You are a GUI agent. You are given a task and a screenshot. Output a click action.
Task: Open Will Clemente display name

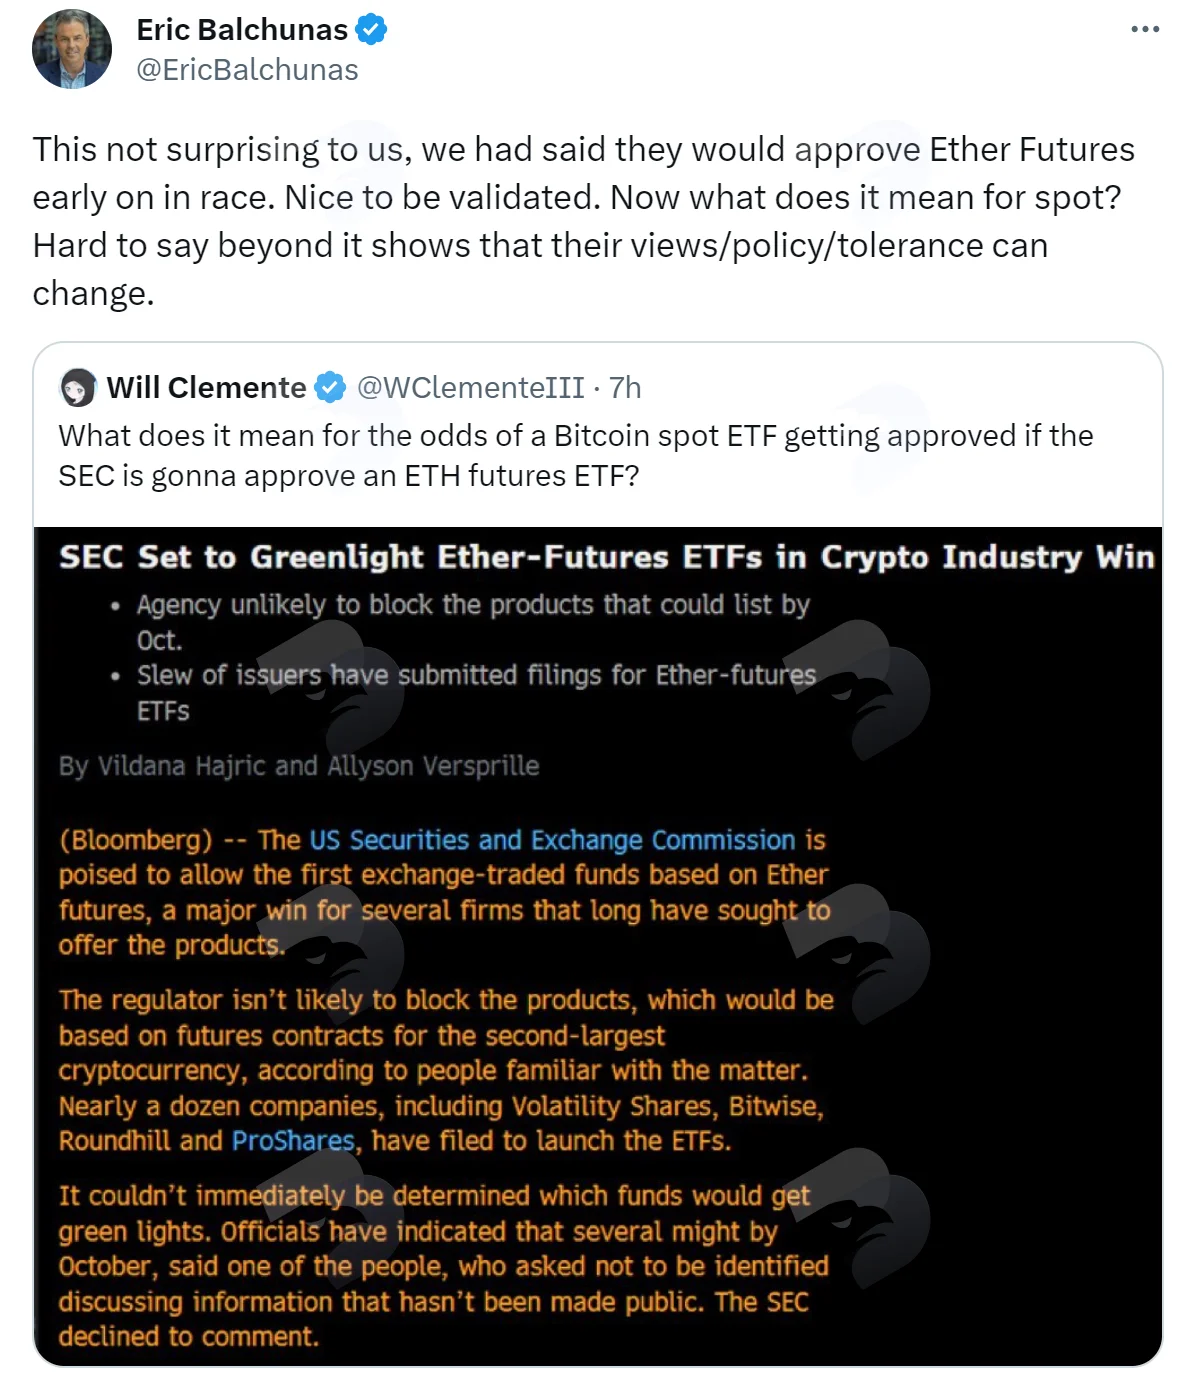(207, 387)
